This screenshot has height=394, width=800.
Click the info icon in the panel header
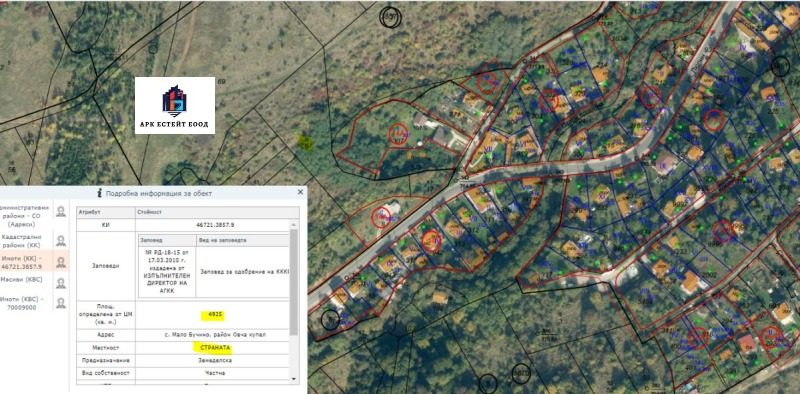[99, 193]
